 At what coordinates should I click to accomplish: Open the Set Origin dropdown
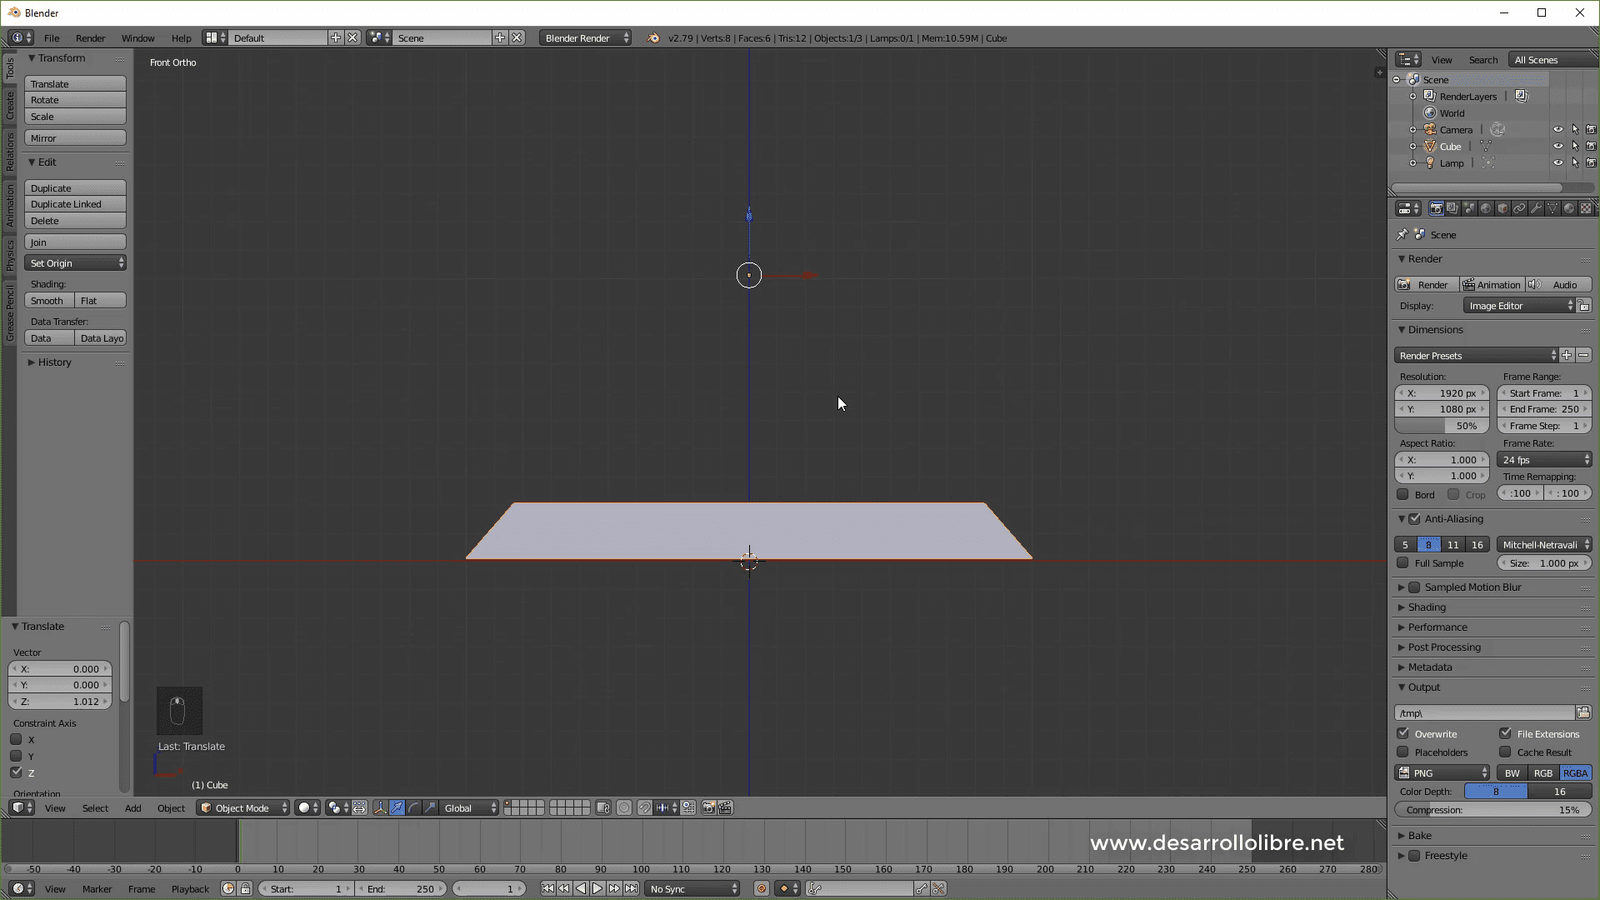(75, 263)
